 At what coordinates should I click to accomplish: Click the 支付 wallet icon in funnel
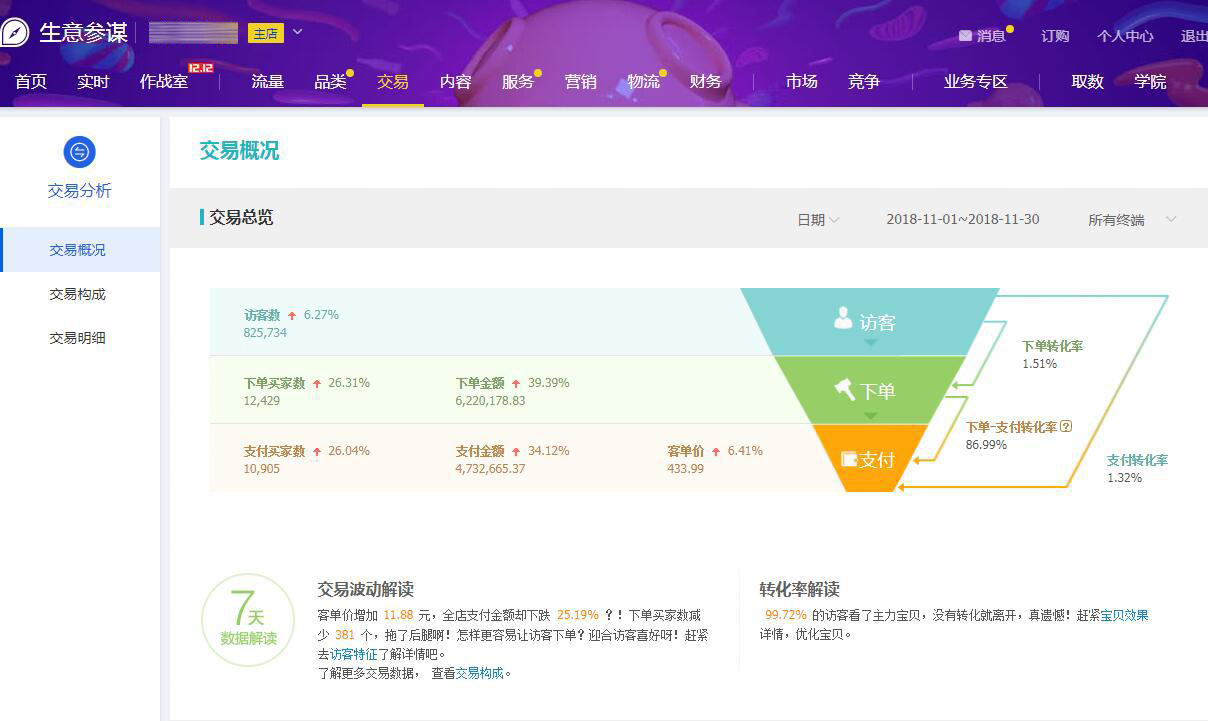click(x=849, y=459)
